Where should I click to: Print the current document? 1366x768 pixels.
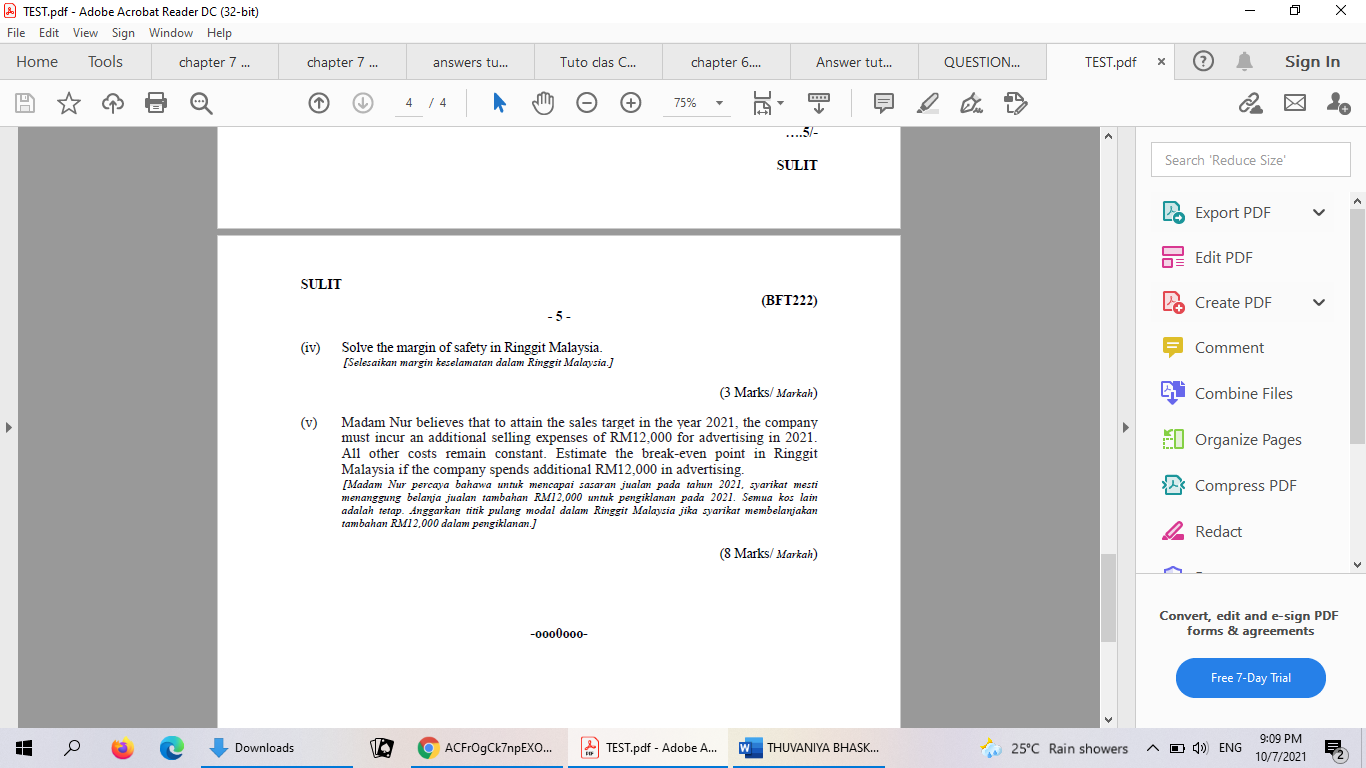(156, 102)
